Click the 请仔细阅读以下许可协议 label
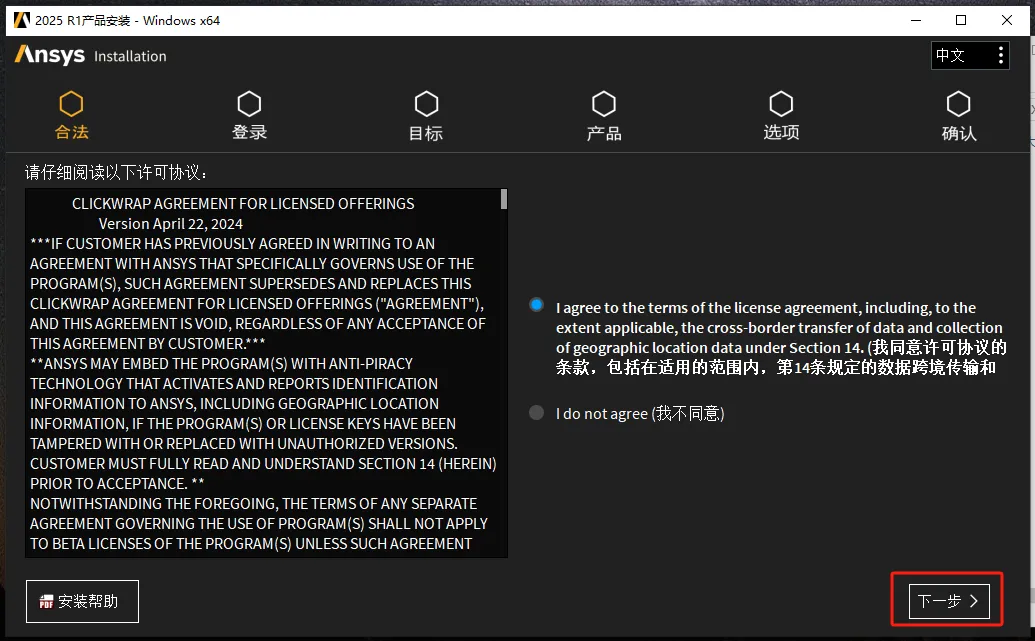This screenshot has height=641, width=1035. click(116, 172)
